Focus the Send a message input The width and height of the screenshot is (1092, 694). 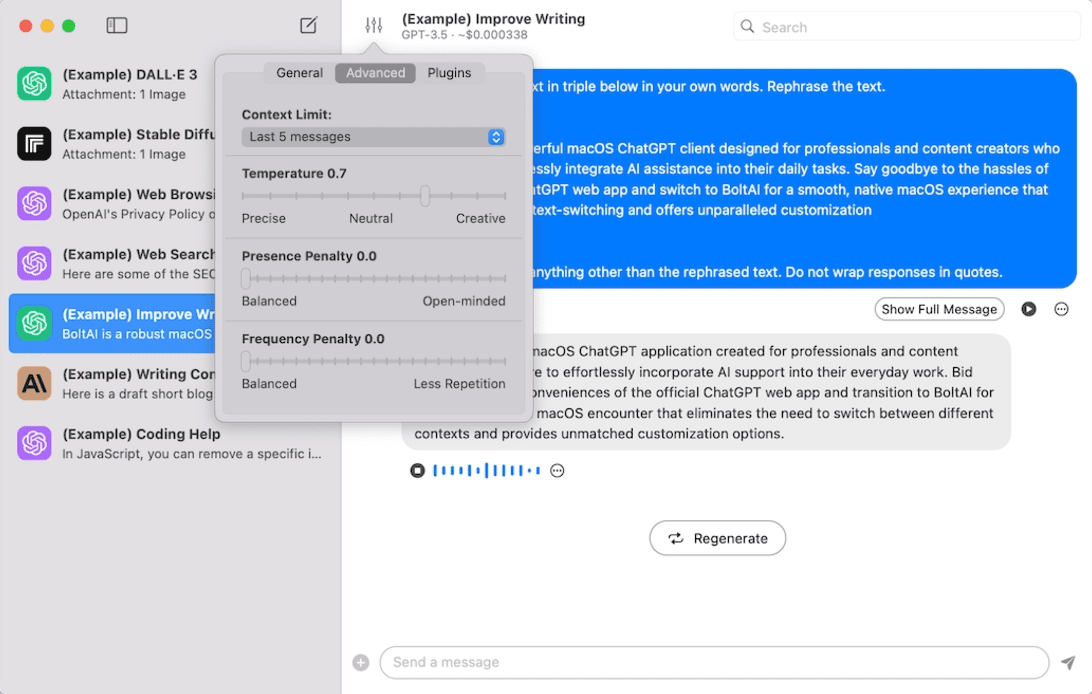714,663
